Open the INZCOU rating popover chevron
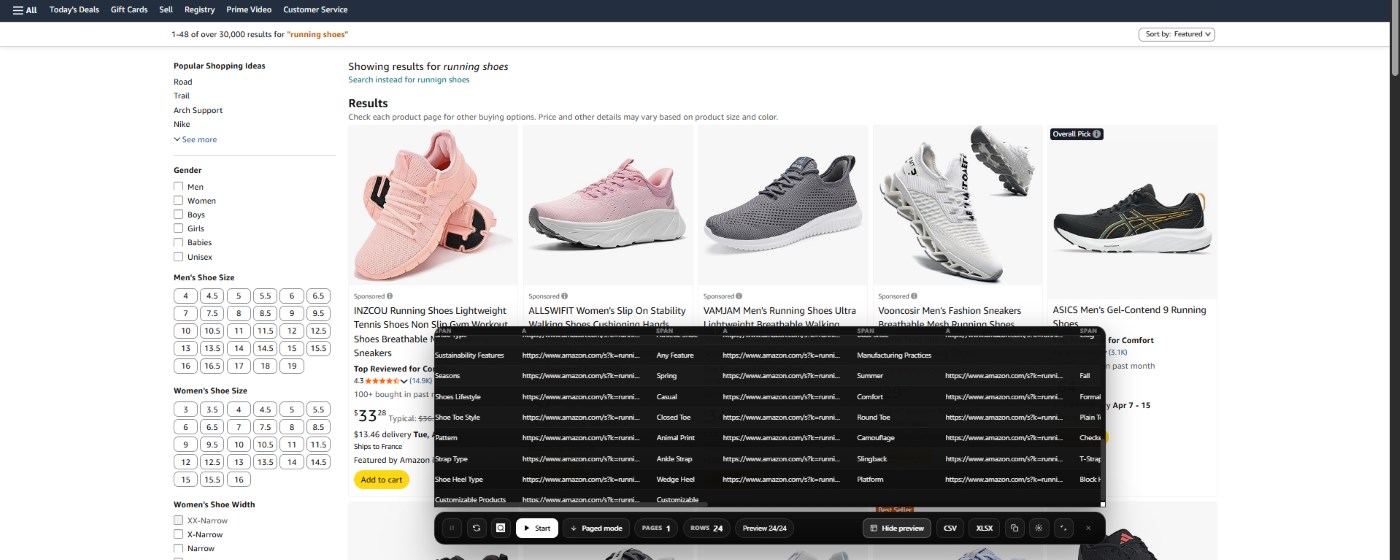The height and width of the screenshot is (560, 1400). [404, 381]
